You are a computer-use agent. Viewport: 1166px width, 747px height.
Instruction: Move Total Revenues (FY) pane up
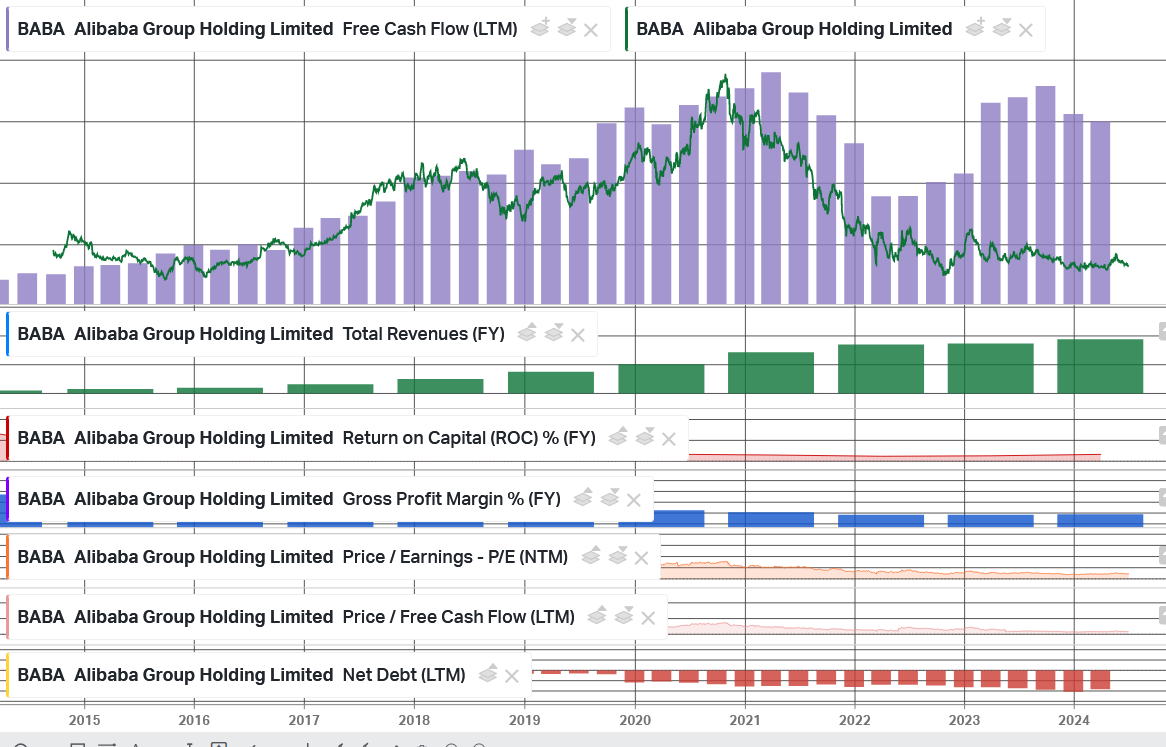[526, 333]
